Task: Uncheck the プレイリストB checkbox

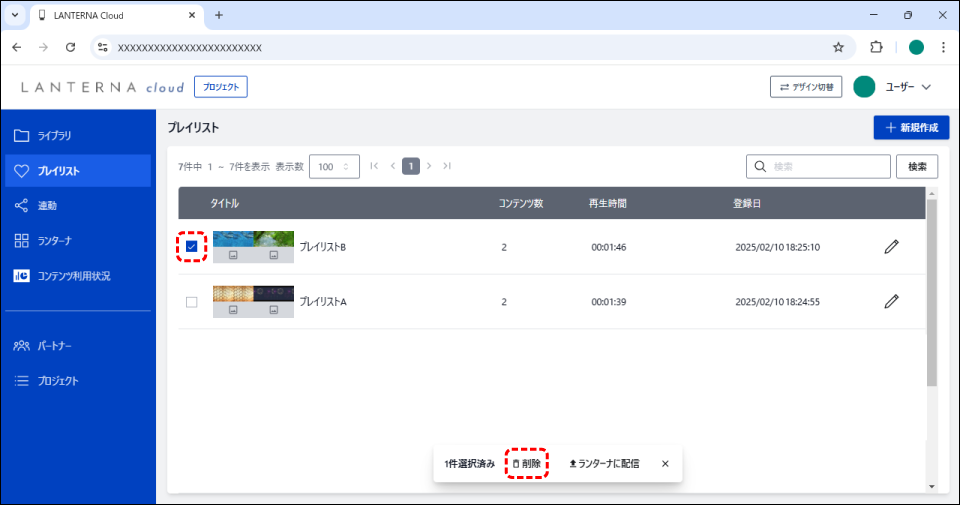Action: click(192, 247)
